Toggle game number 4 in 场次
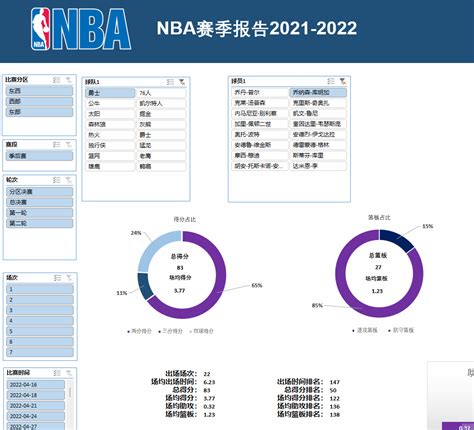Image resolution: width=474 pixels, height=430 pixels. pyautogui.click(x=40, y=321)
